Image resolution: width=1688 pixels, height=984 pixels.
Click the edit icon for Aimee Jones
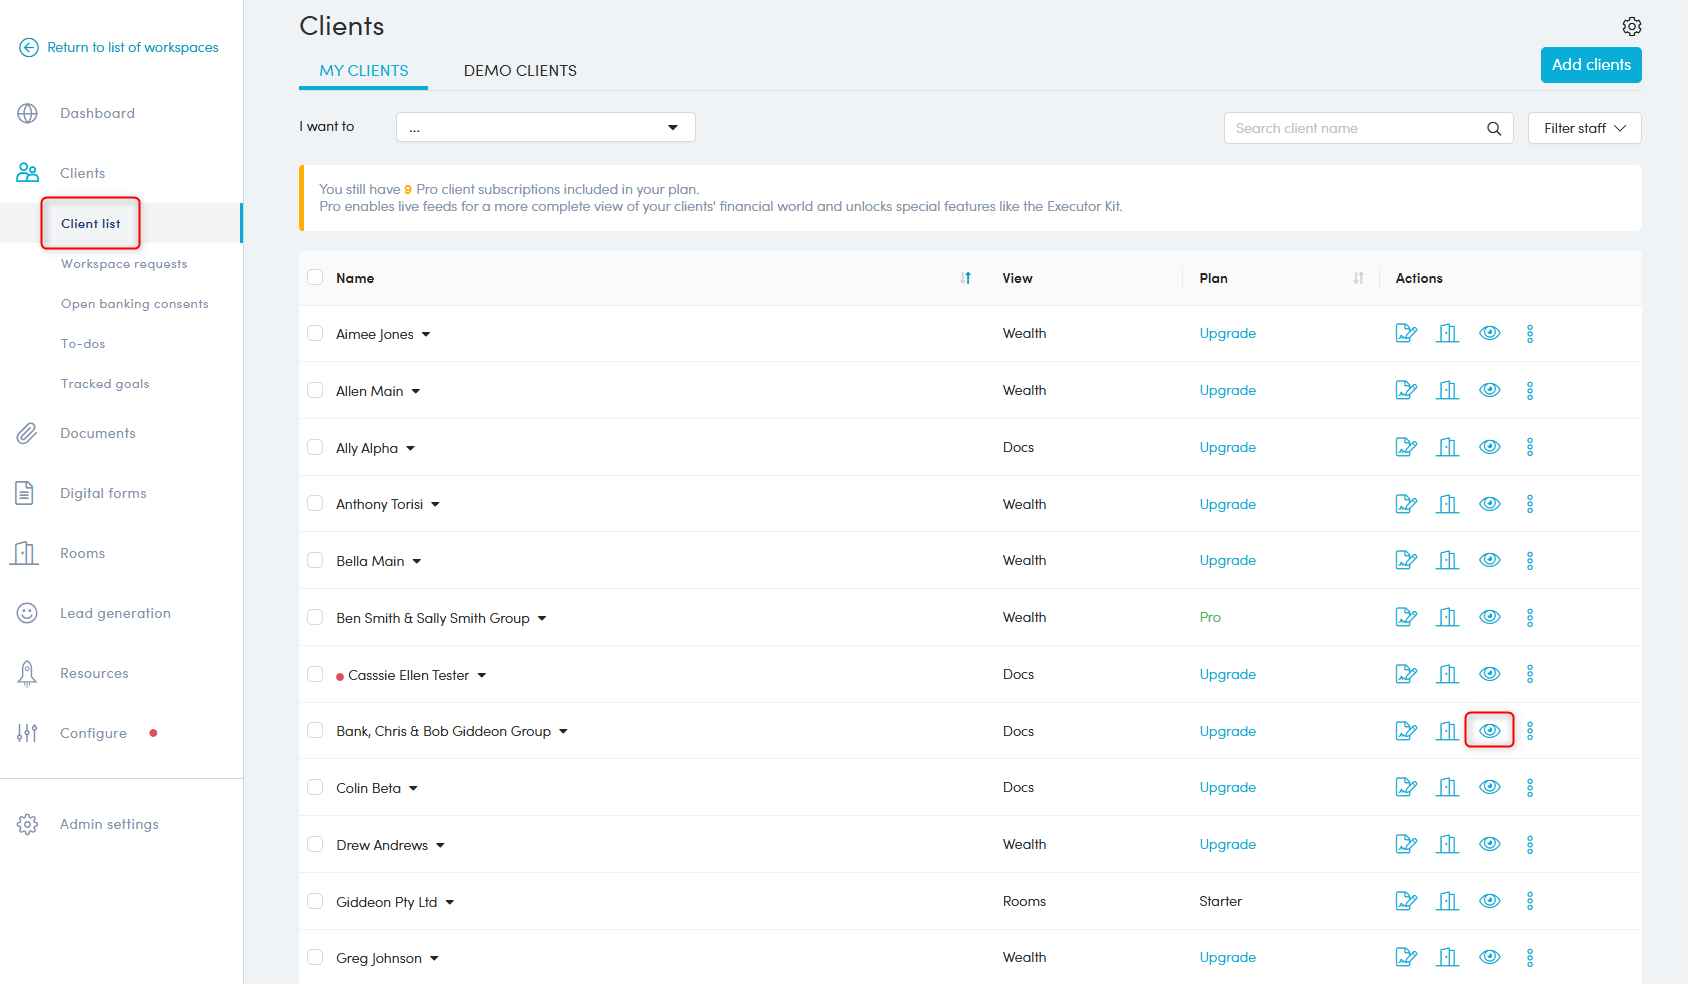click(x=1406, y=333)
